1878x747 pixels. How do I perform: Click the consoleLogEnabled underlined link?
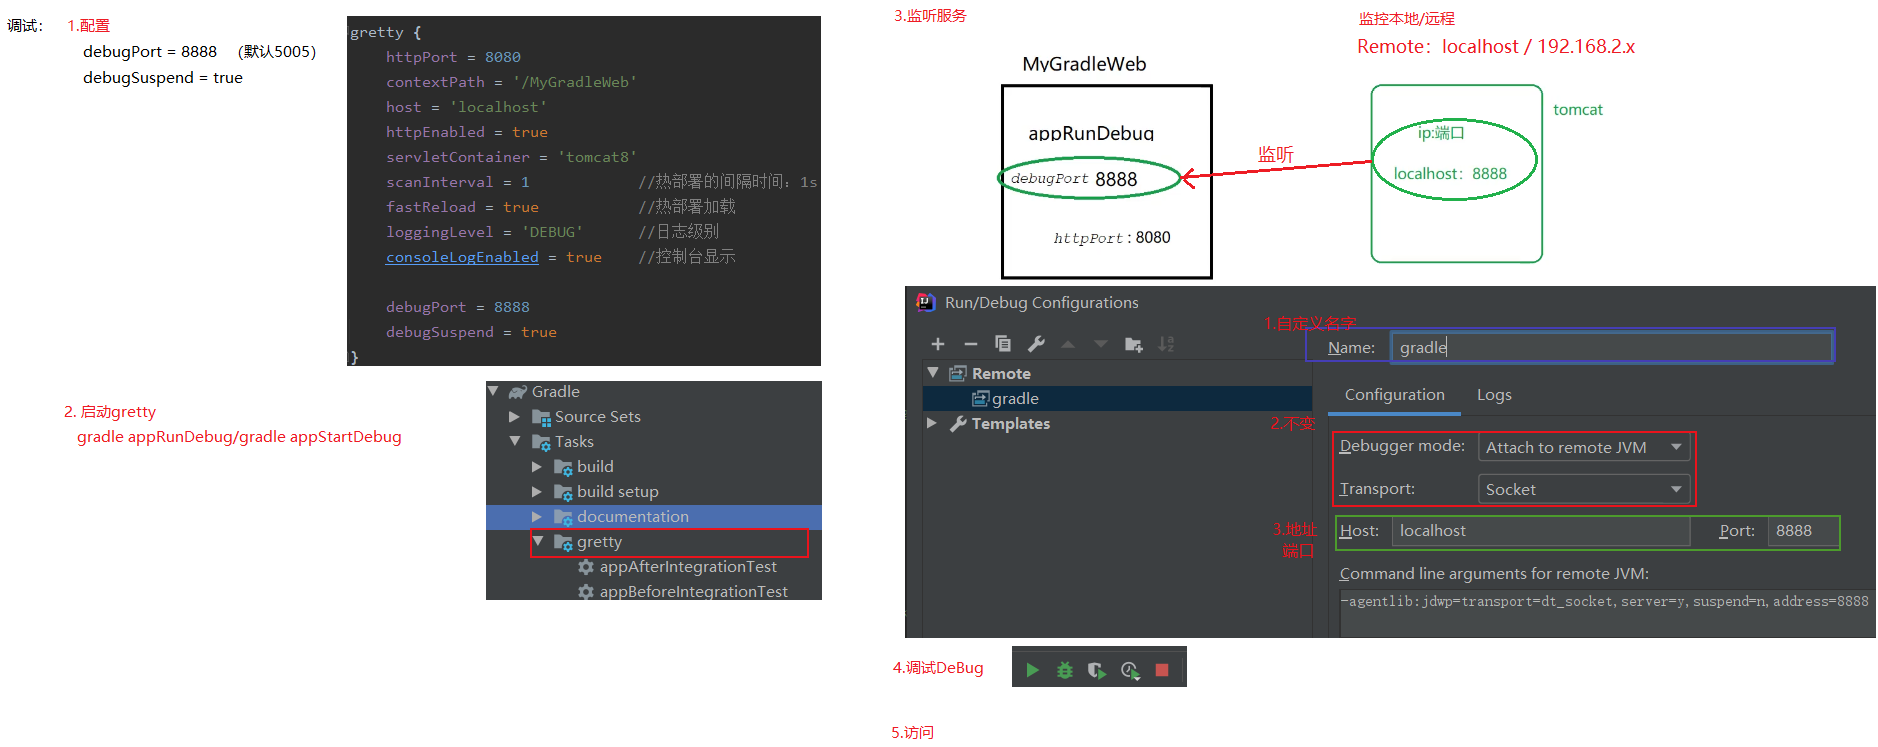coord(462,257)
